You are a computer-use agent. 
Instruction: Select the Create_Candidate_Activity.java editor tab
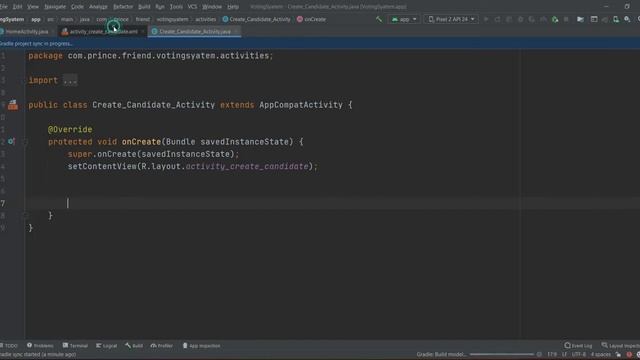195,31
